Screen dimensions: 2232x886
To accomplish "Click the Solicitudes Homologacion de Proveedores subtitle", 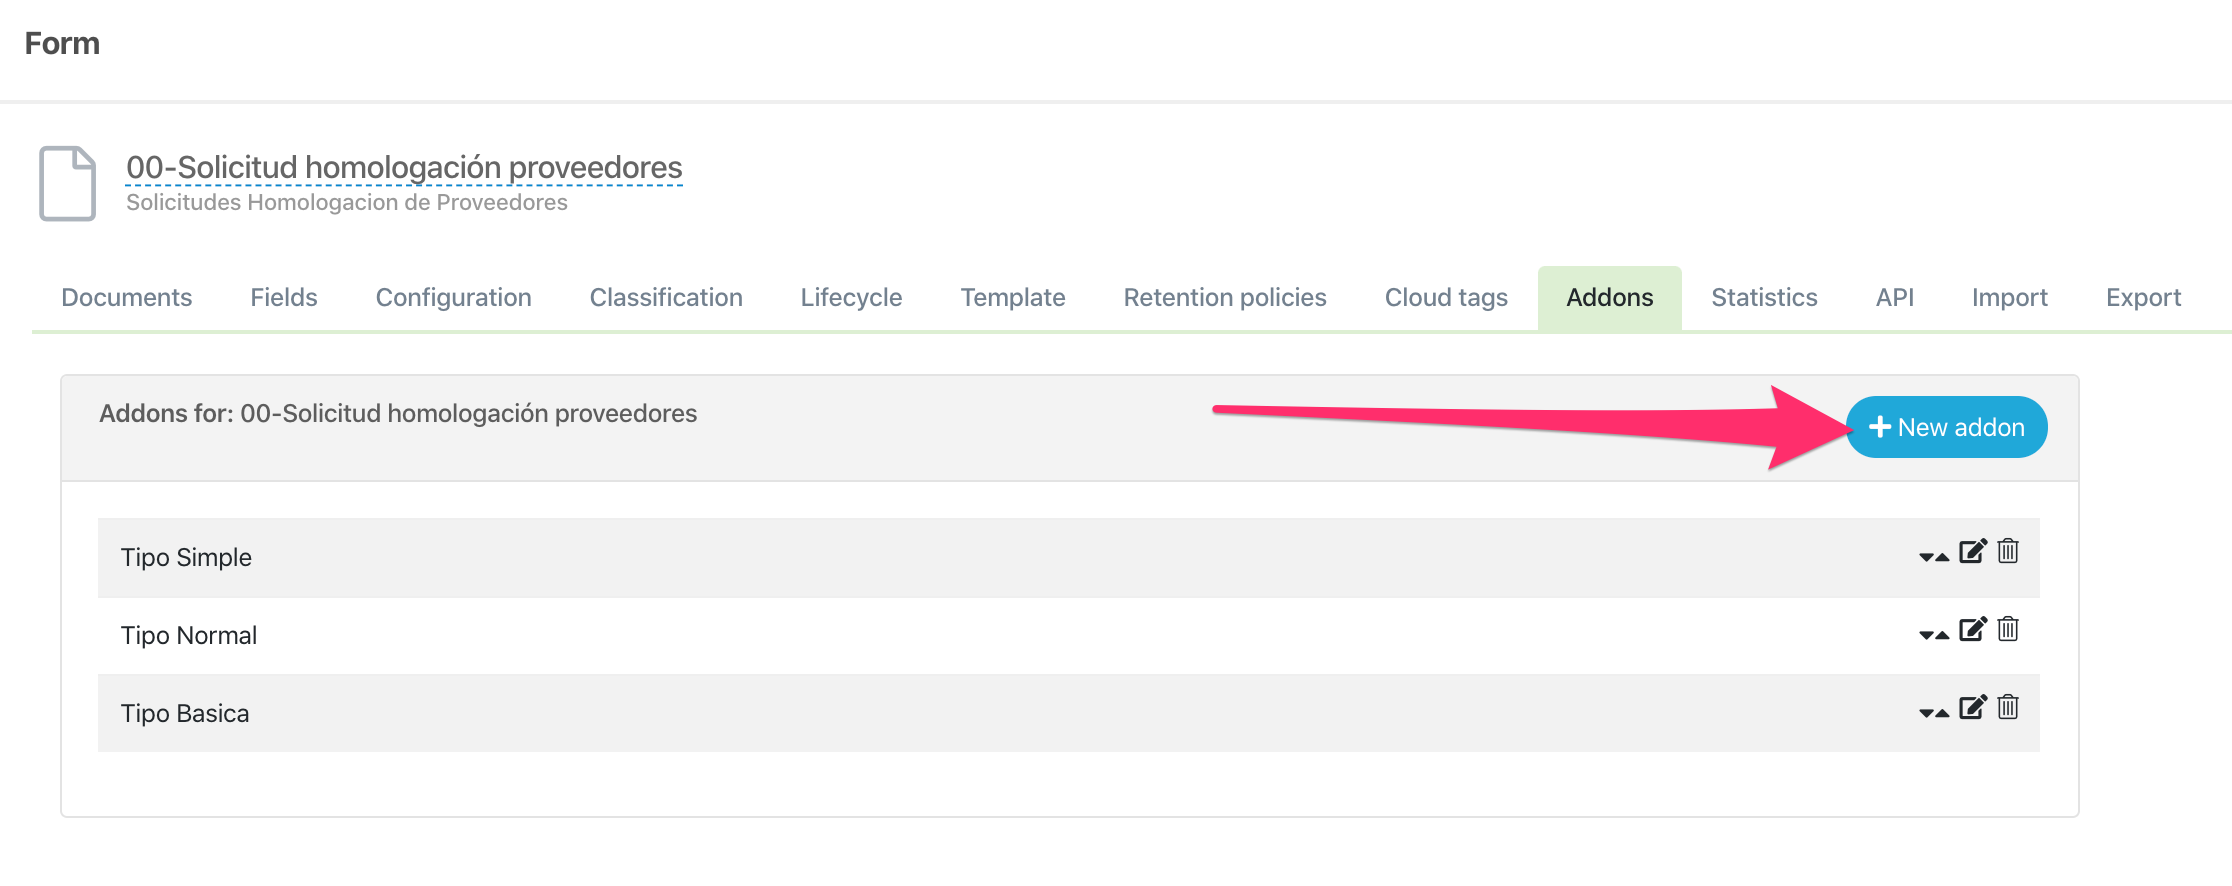I will (x=347, y=202).
